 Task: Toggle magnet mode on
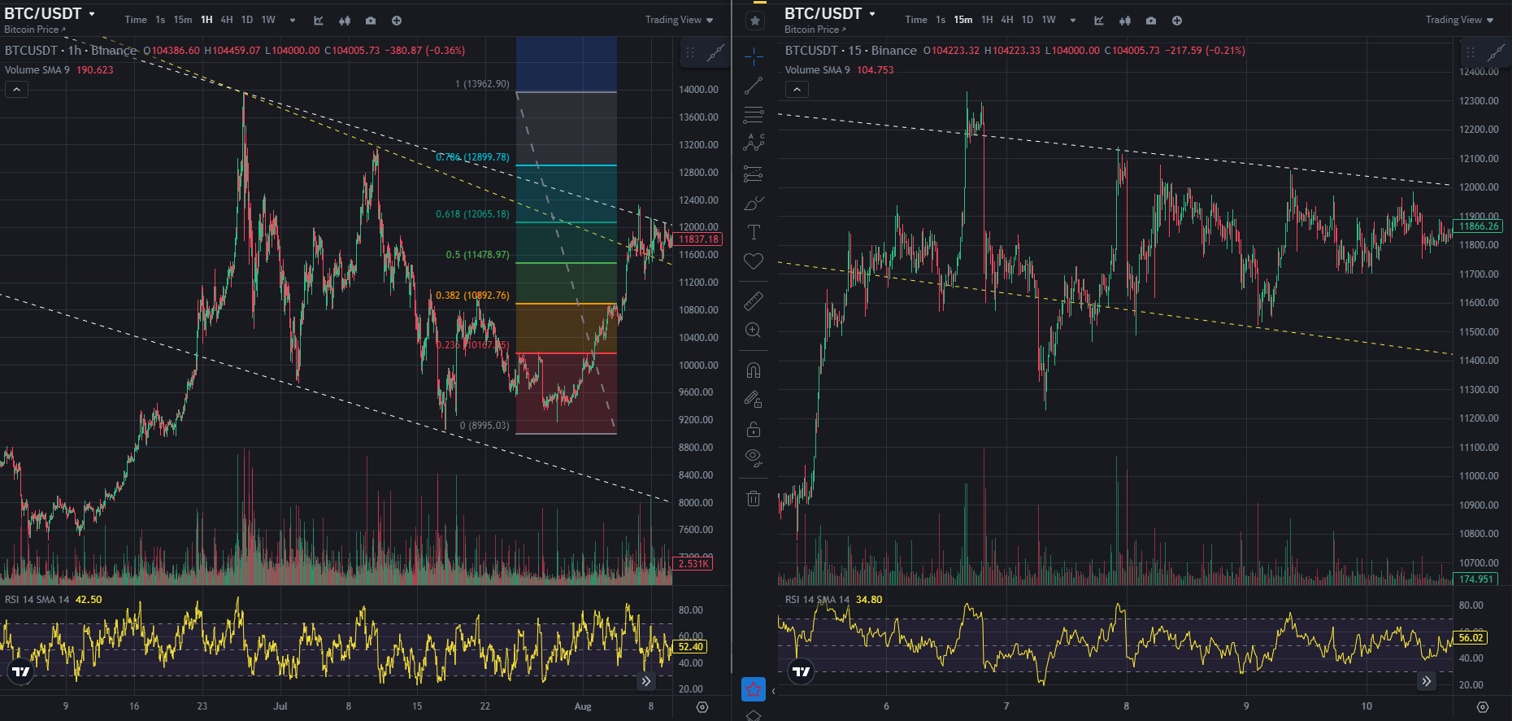click(754, 369)
